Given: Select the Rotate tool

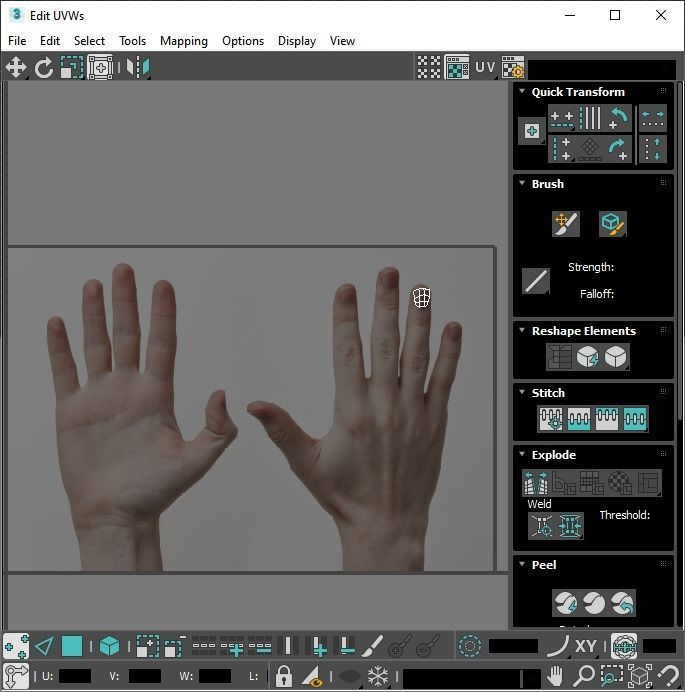Looking at the screenshot, I should (x=44, y=68).
